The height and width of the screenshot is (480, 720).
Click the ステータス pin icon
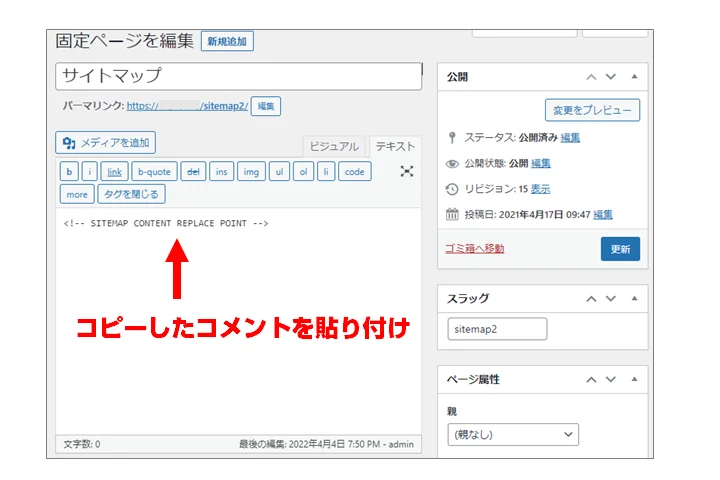(452, 137)
